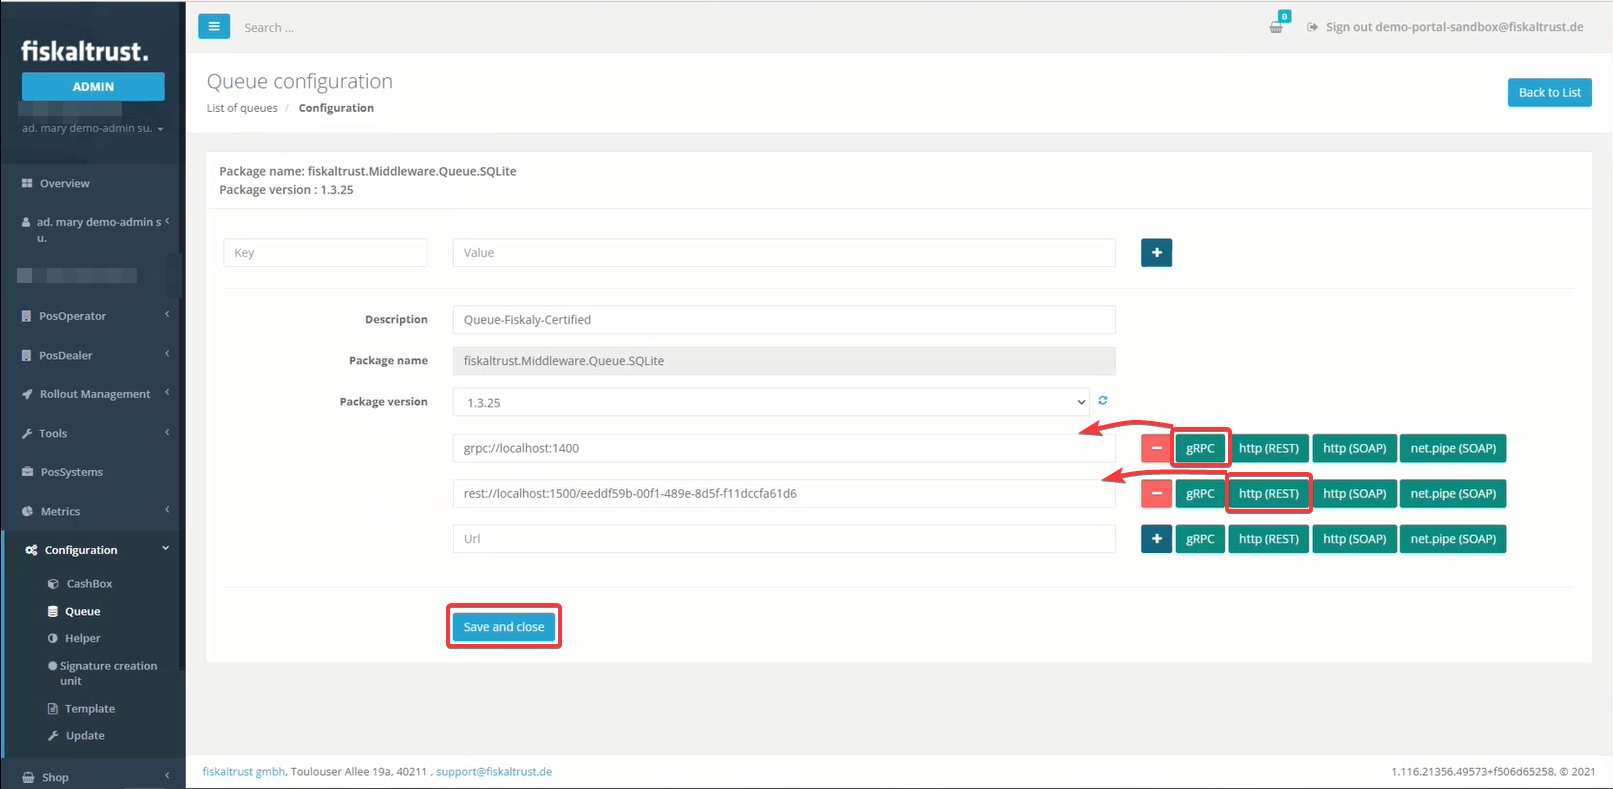Click http (SOAP) button in empty Url row
The image size is (1613, 789).
click(x=1354, y=539)
